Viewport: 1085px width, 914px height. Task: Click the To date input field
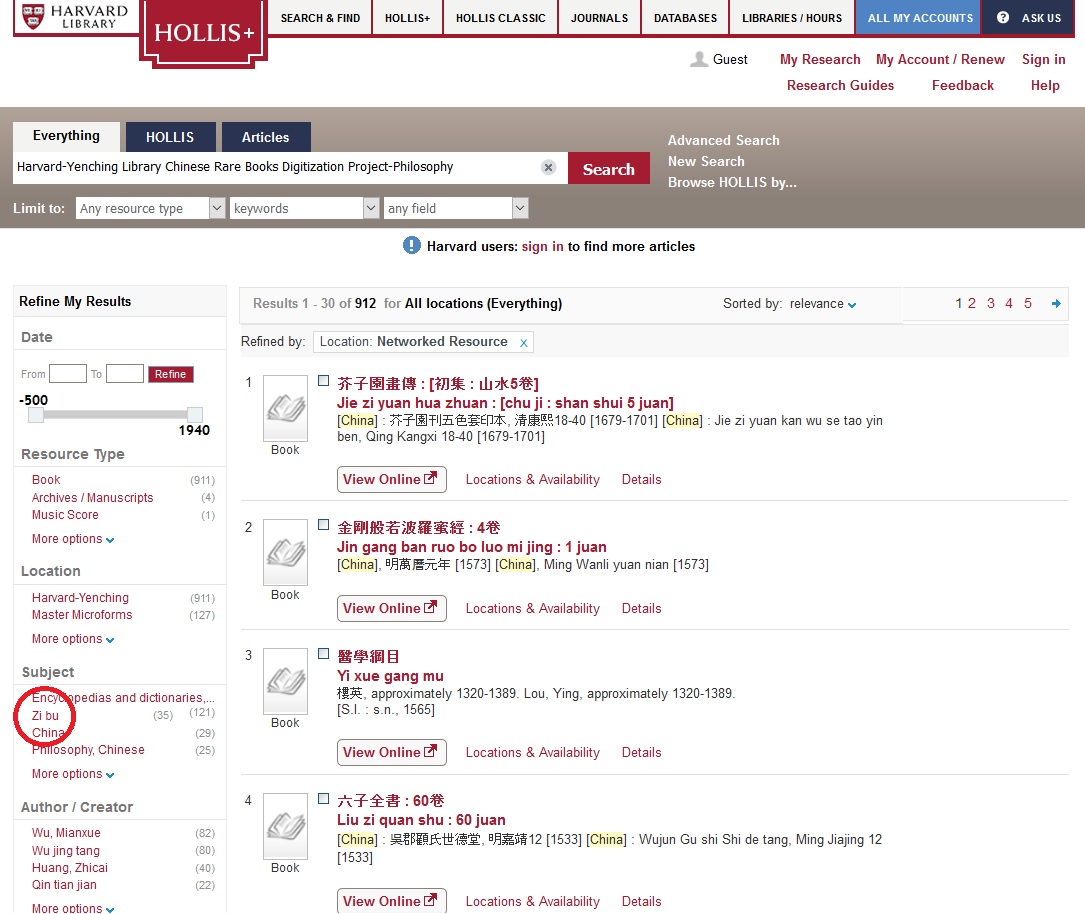(125, 374)
